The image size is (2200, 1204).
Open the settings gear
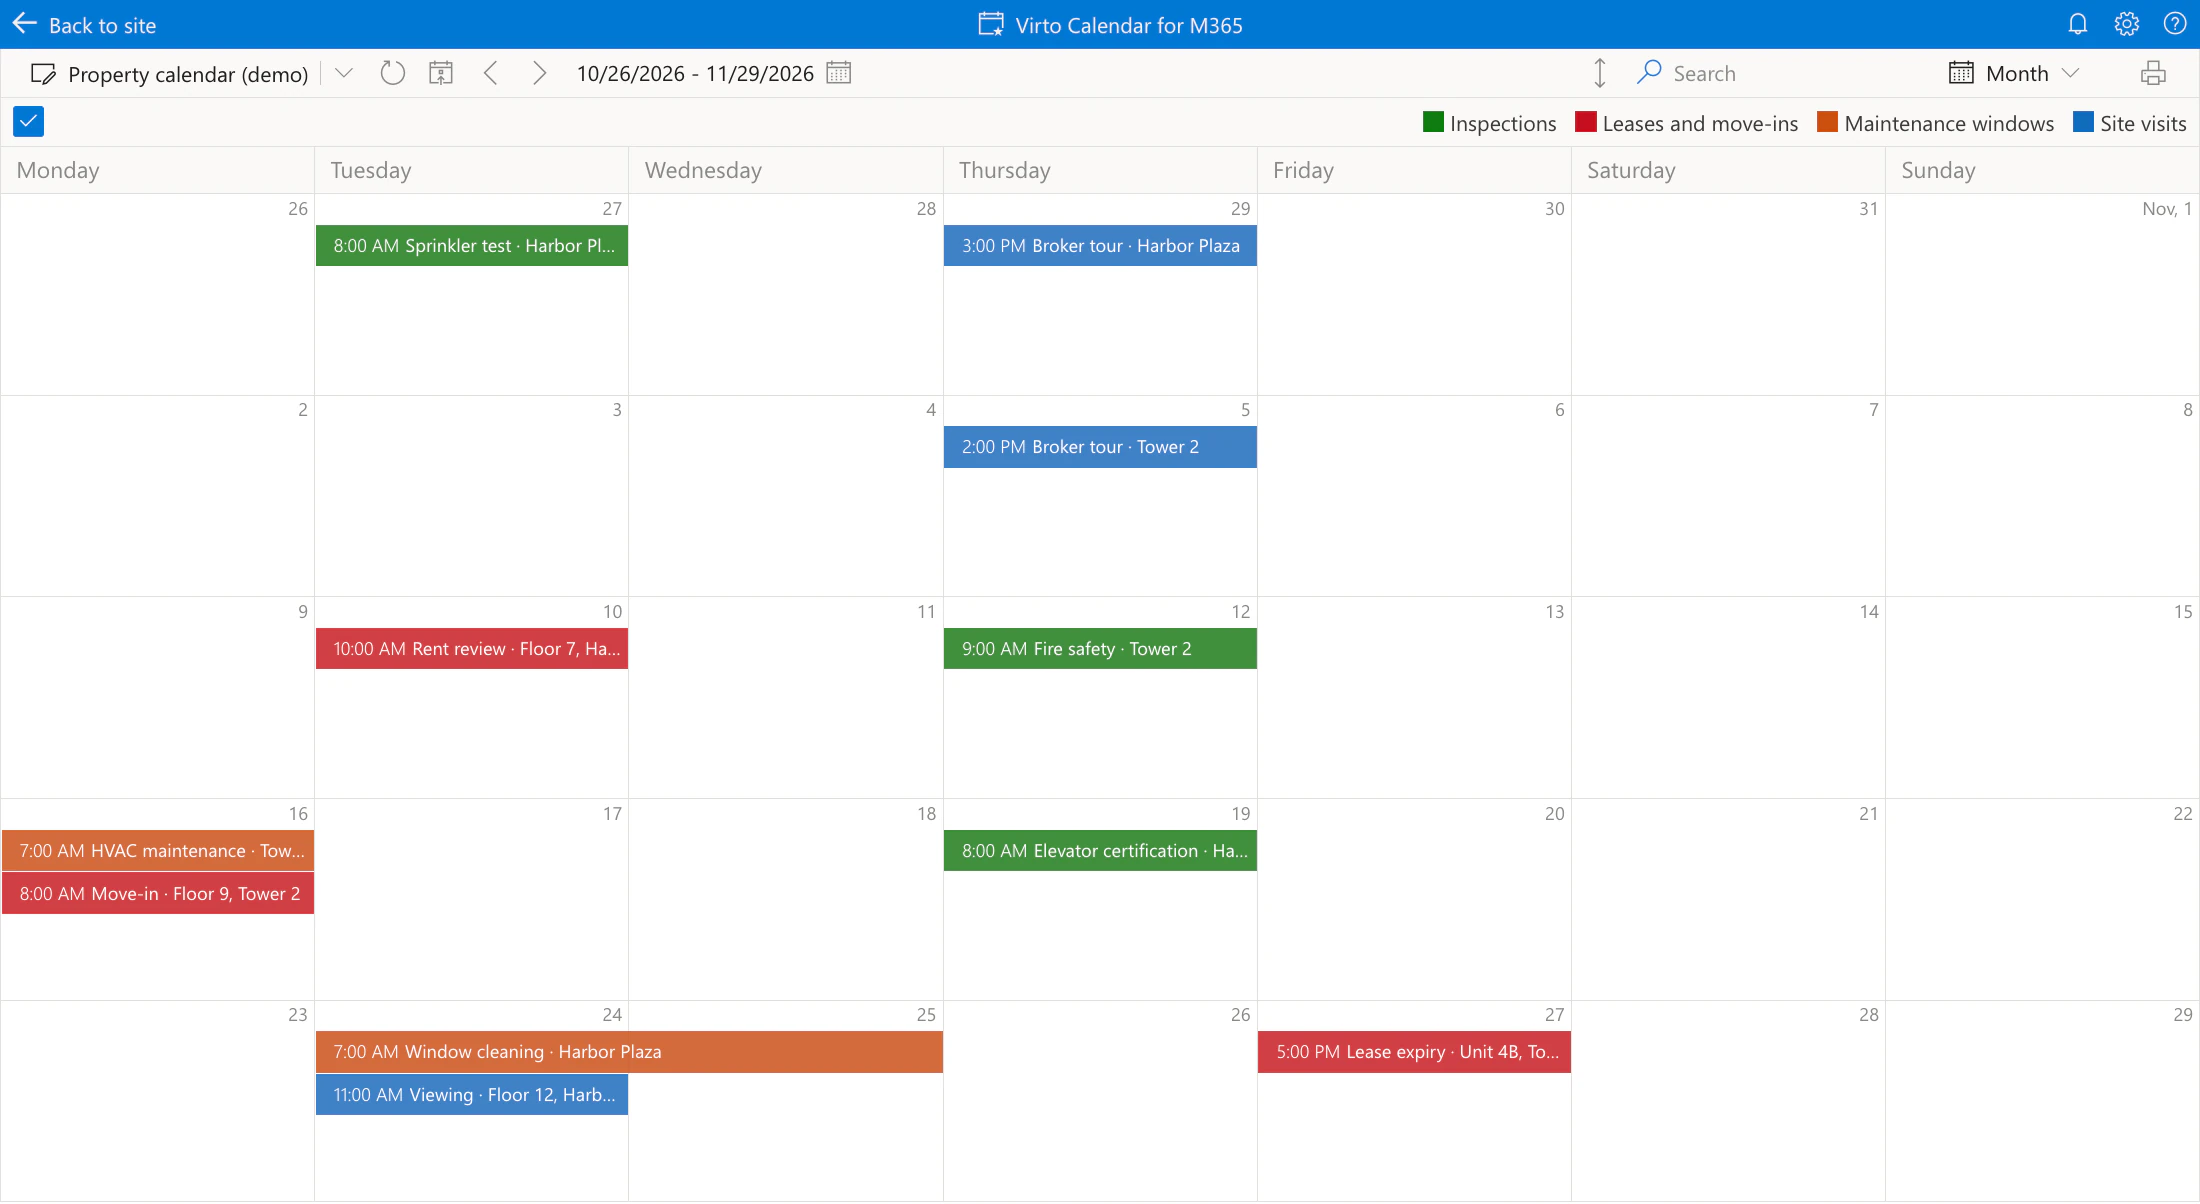coord(2127,24)
